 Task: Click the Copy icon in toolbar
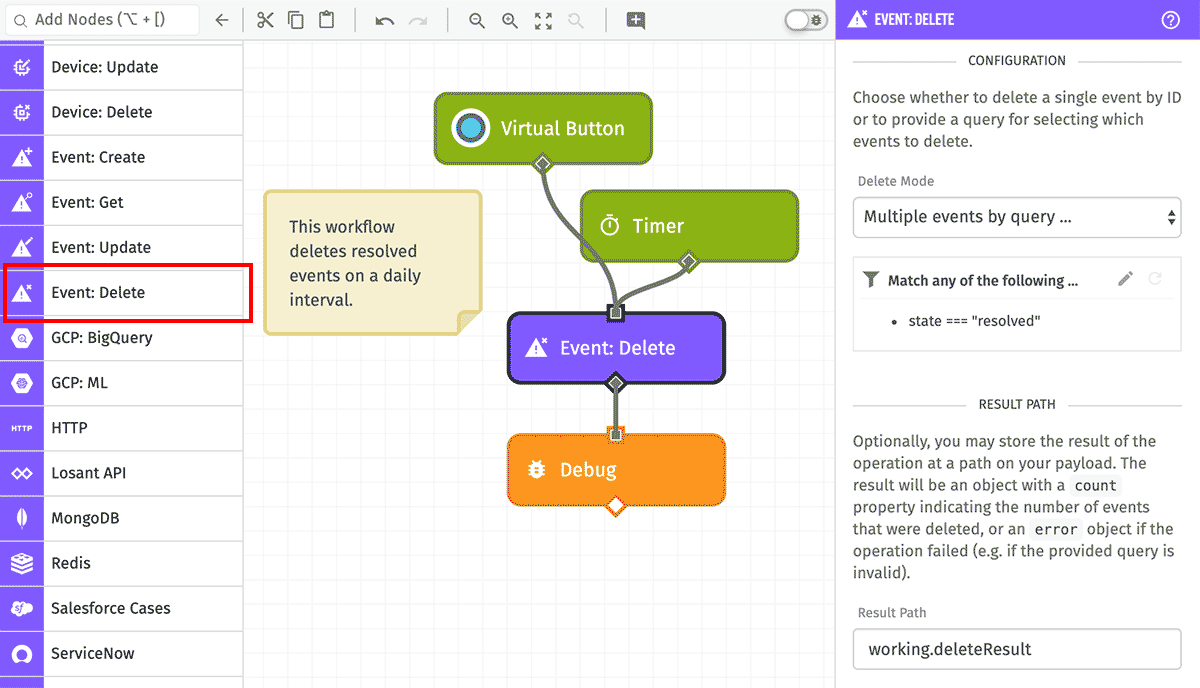[296, 20]
